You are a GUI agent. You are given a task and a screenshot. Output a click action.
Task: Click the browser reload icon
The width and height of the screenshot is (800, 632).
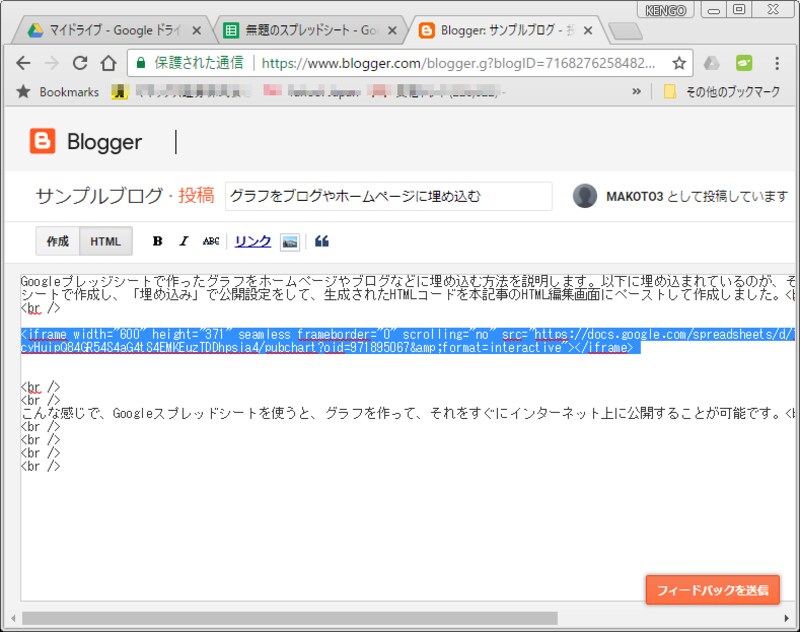coord(80,62)
